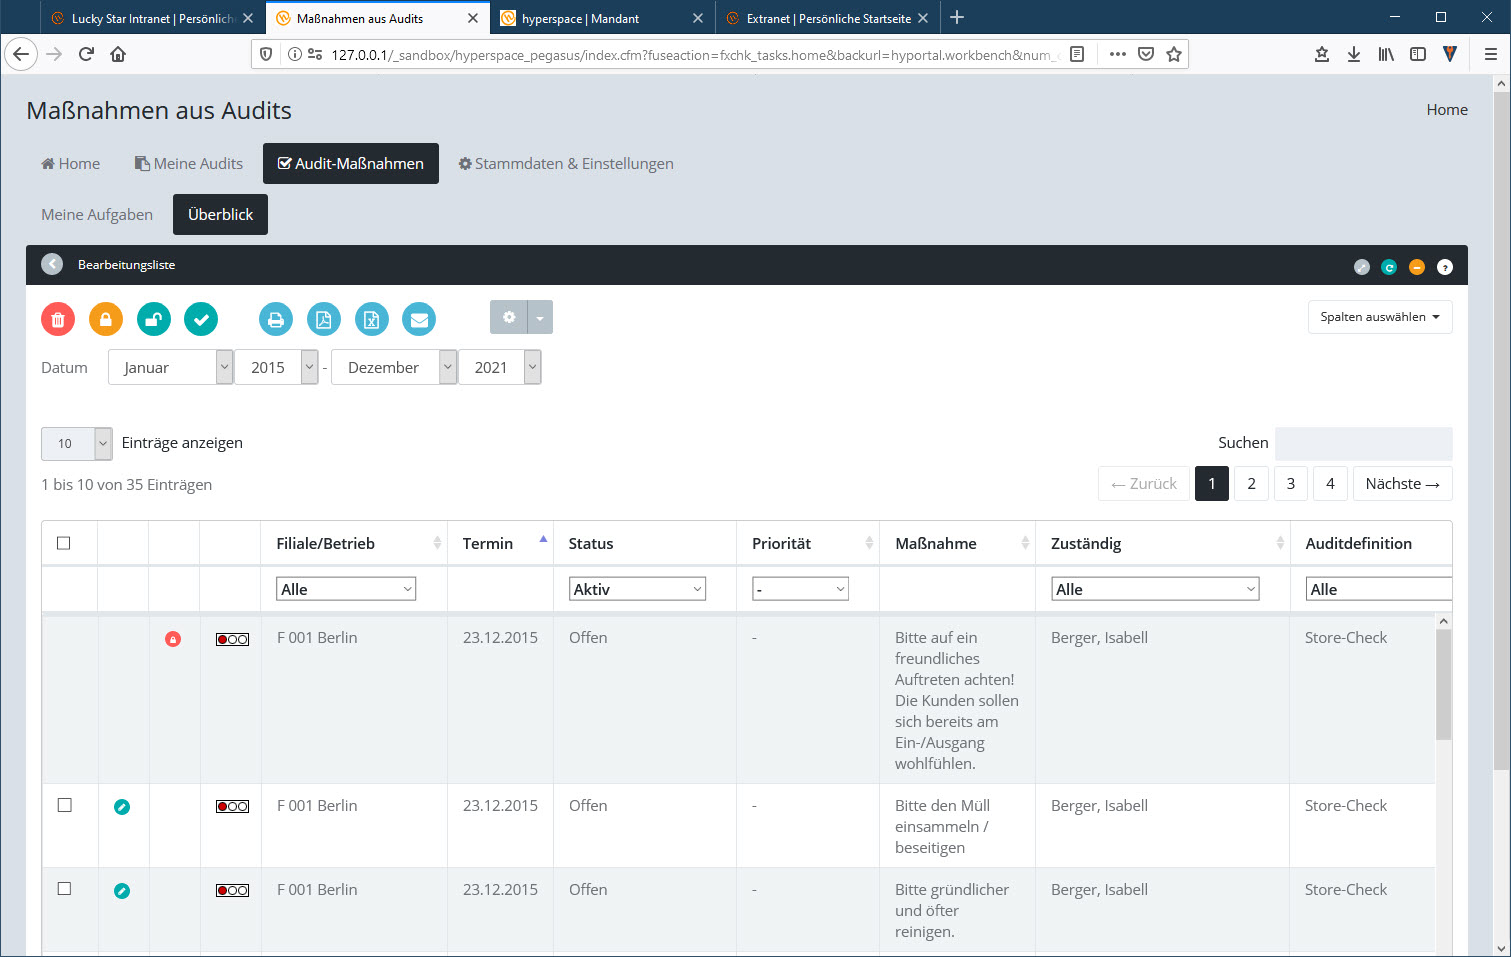The width and height of the screenshot is (1511, 957).
Task: Check the box for 'Bitte den Müll einsammeln' row
Action: [65, 805]
